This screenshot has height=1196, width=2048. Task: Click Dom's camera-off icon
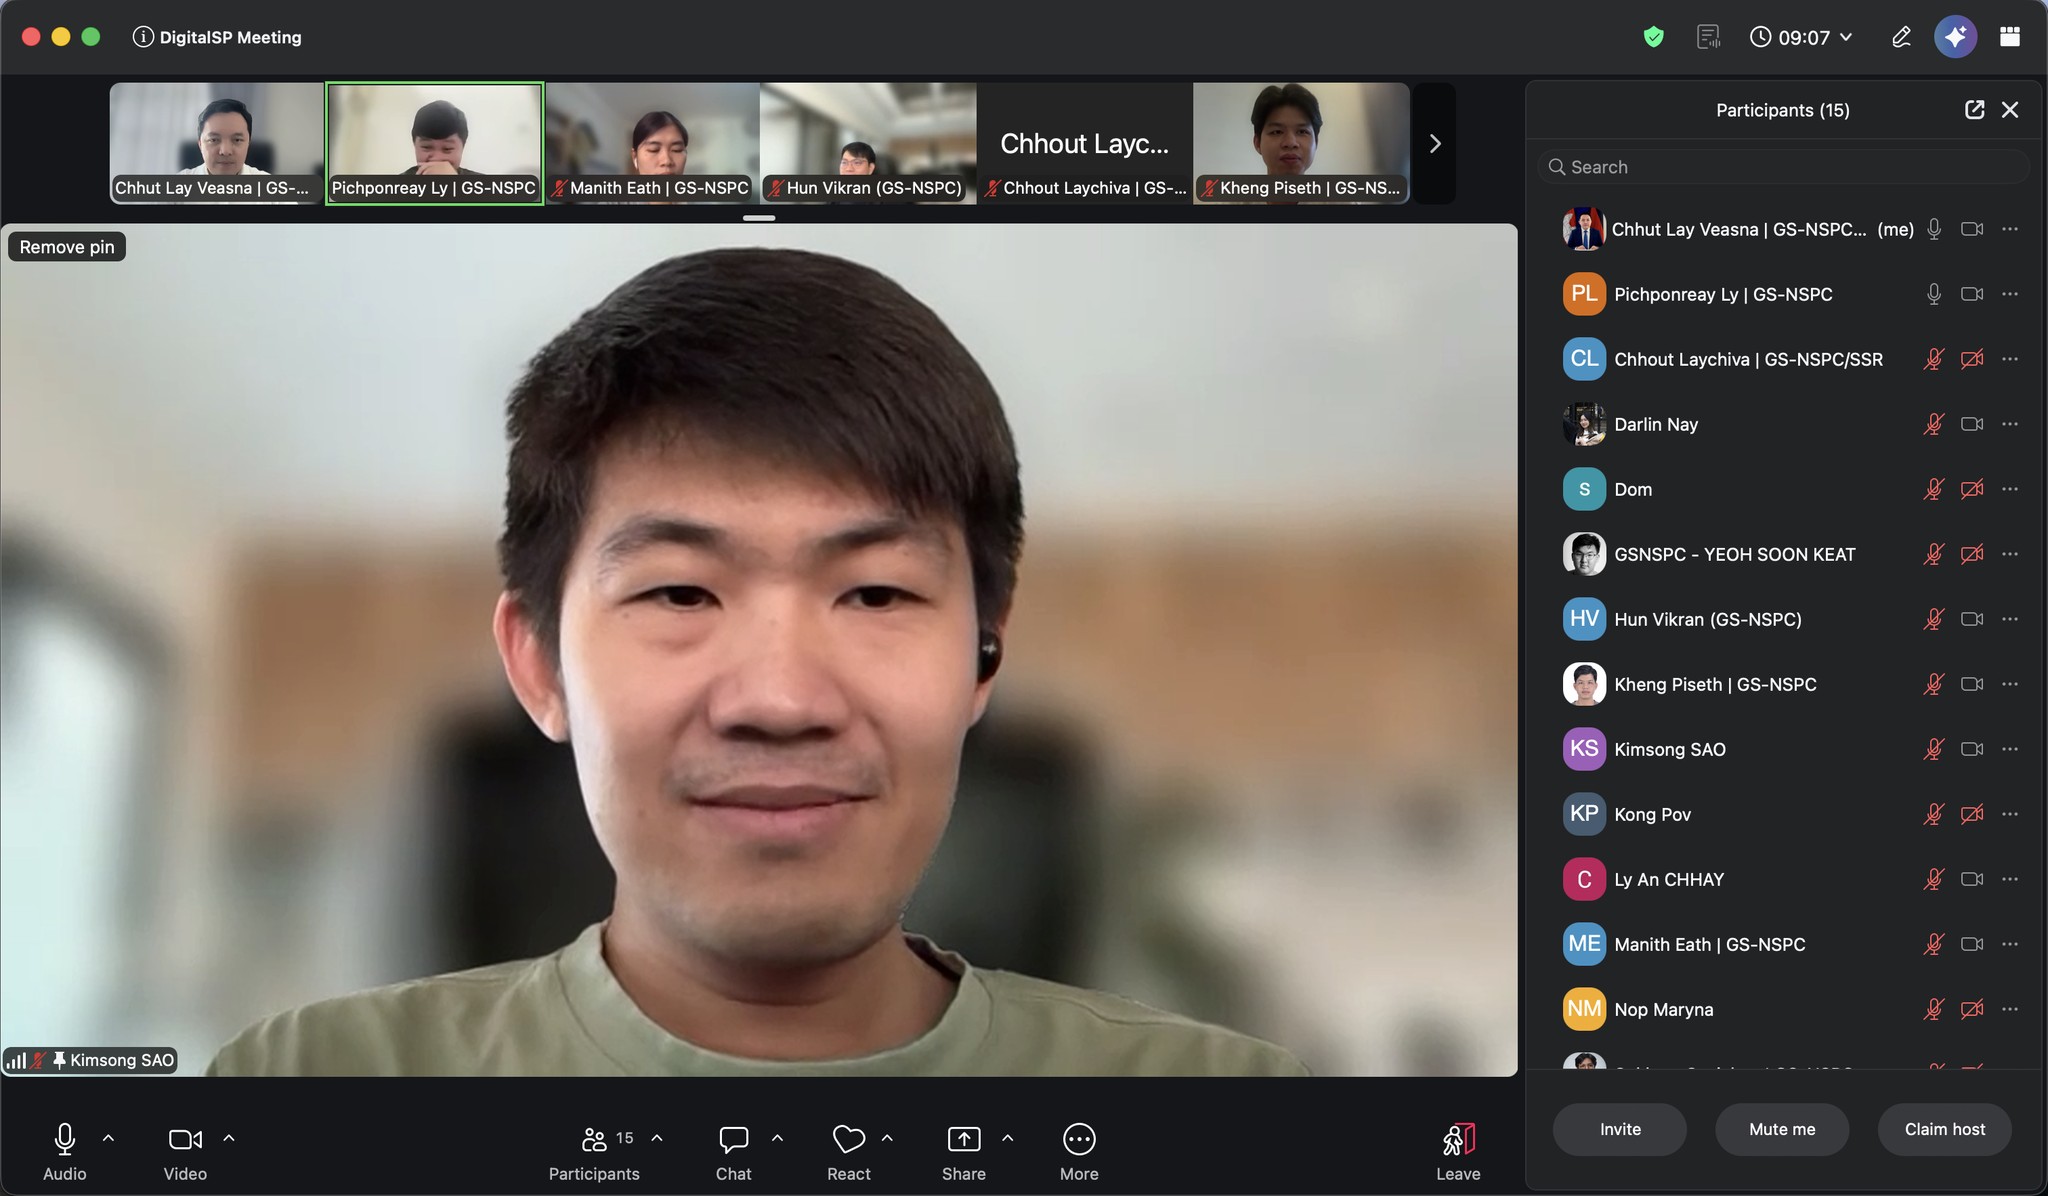click(x=1972, y=489)
